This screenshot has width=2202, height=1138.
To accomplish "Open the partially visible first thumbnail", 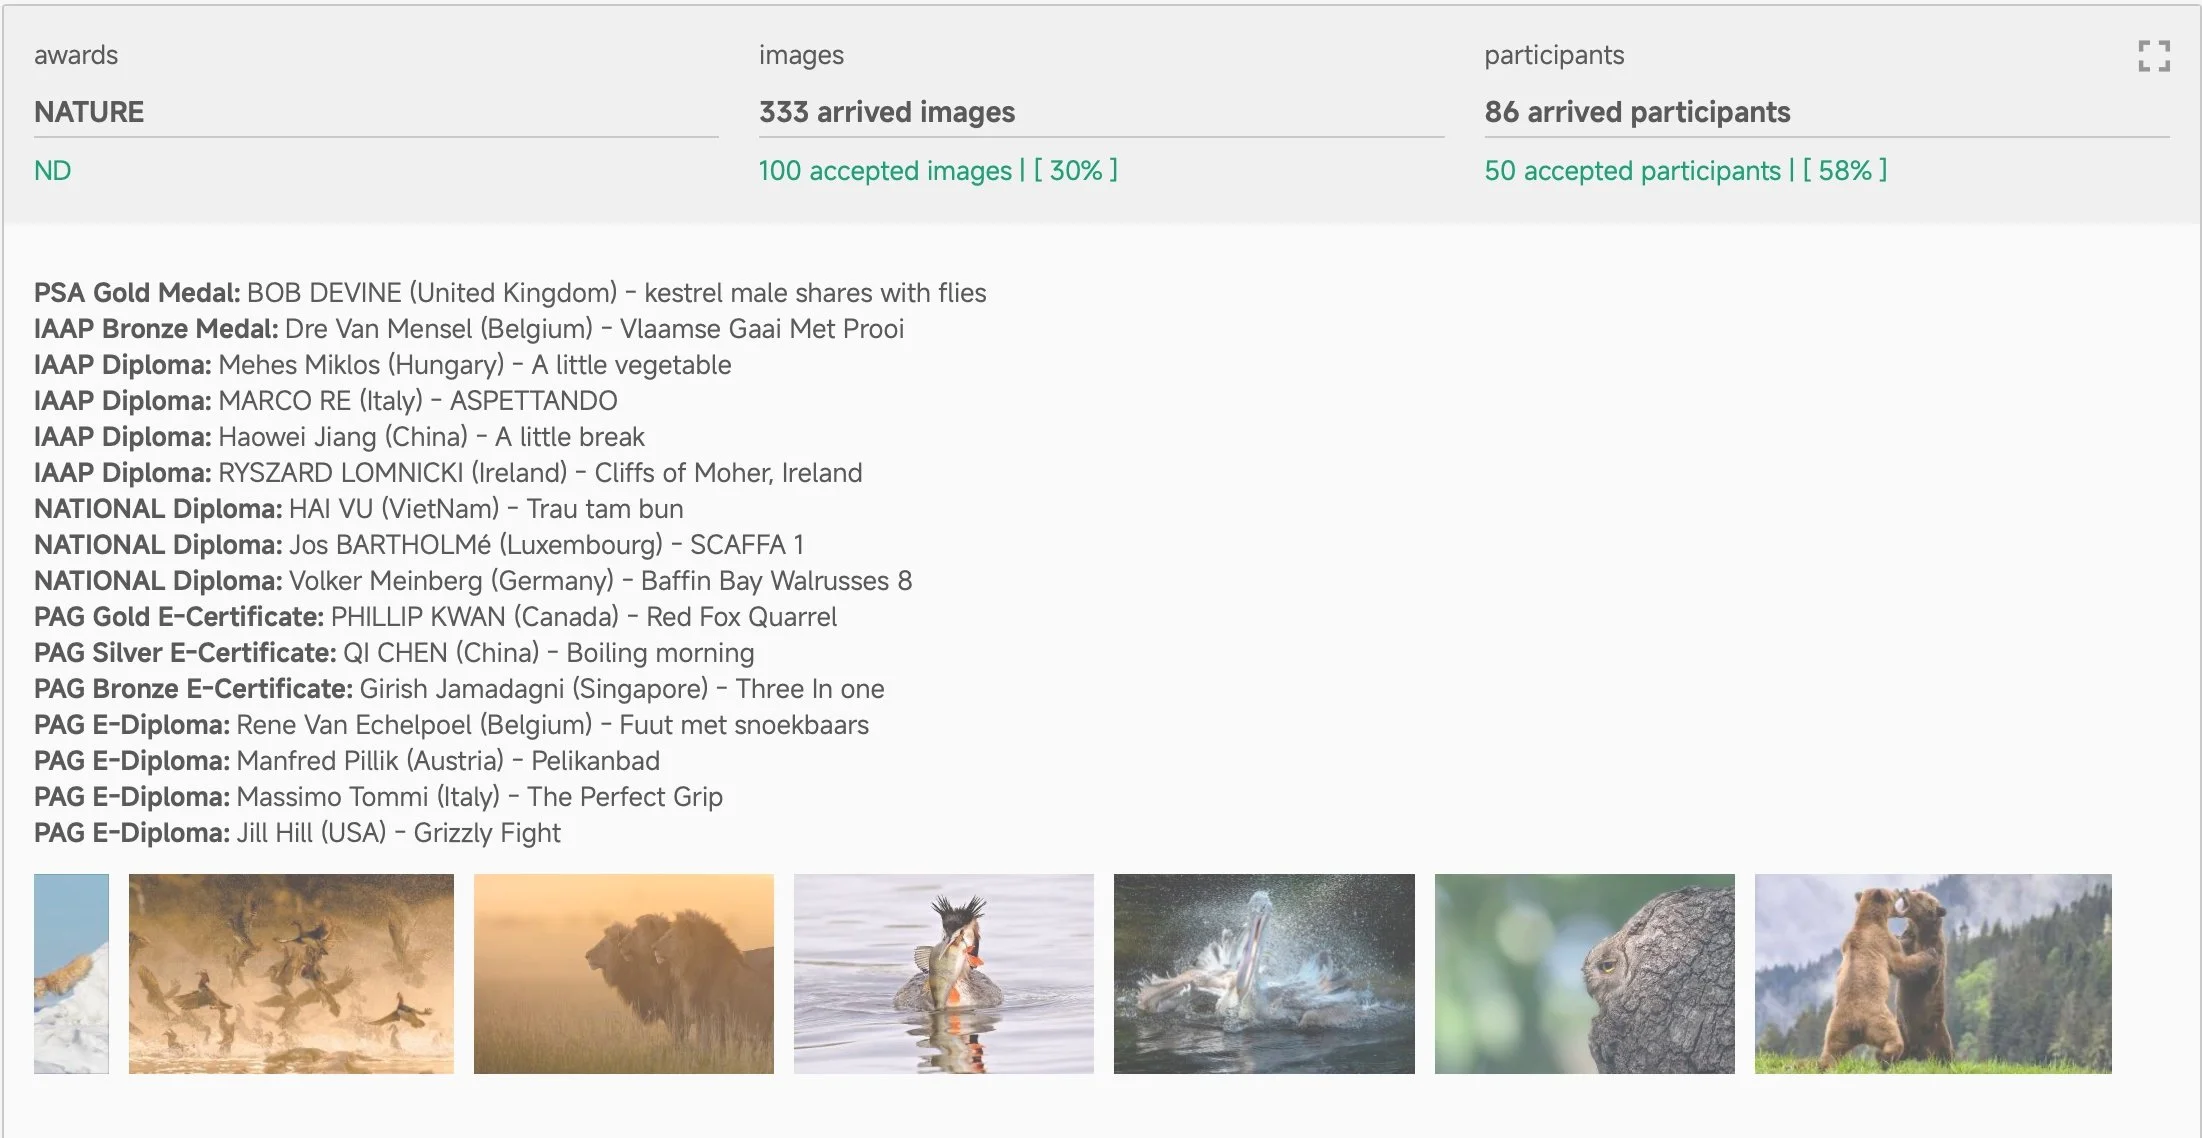I will [x=71, y=973].
